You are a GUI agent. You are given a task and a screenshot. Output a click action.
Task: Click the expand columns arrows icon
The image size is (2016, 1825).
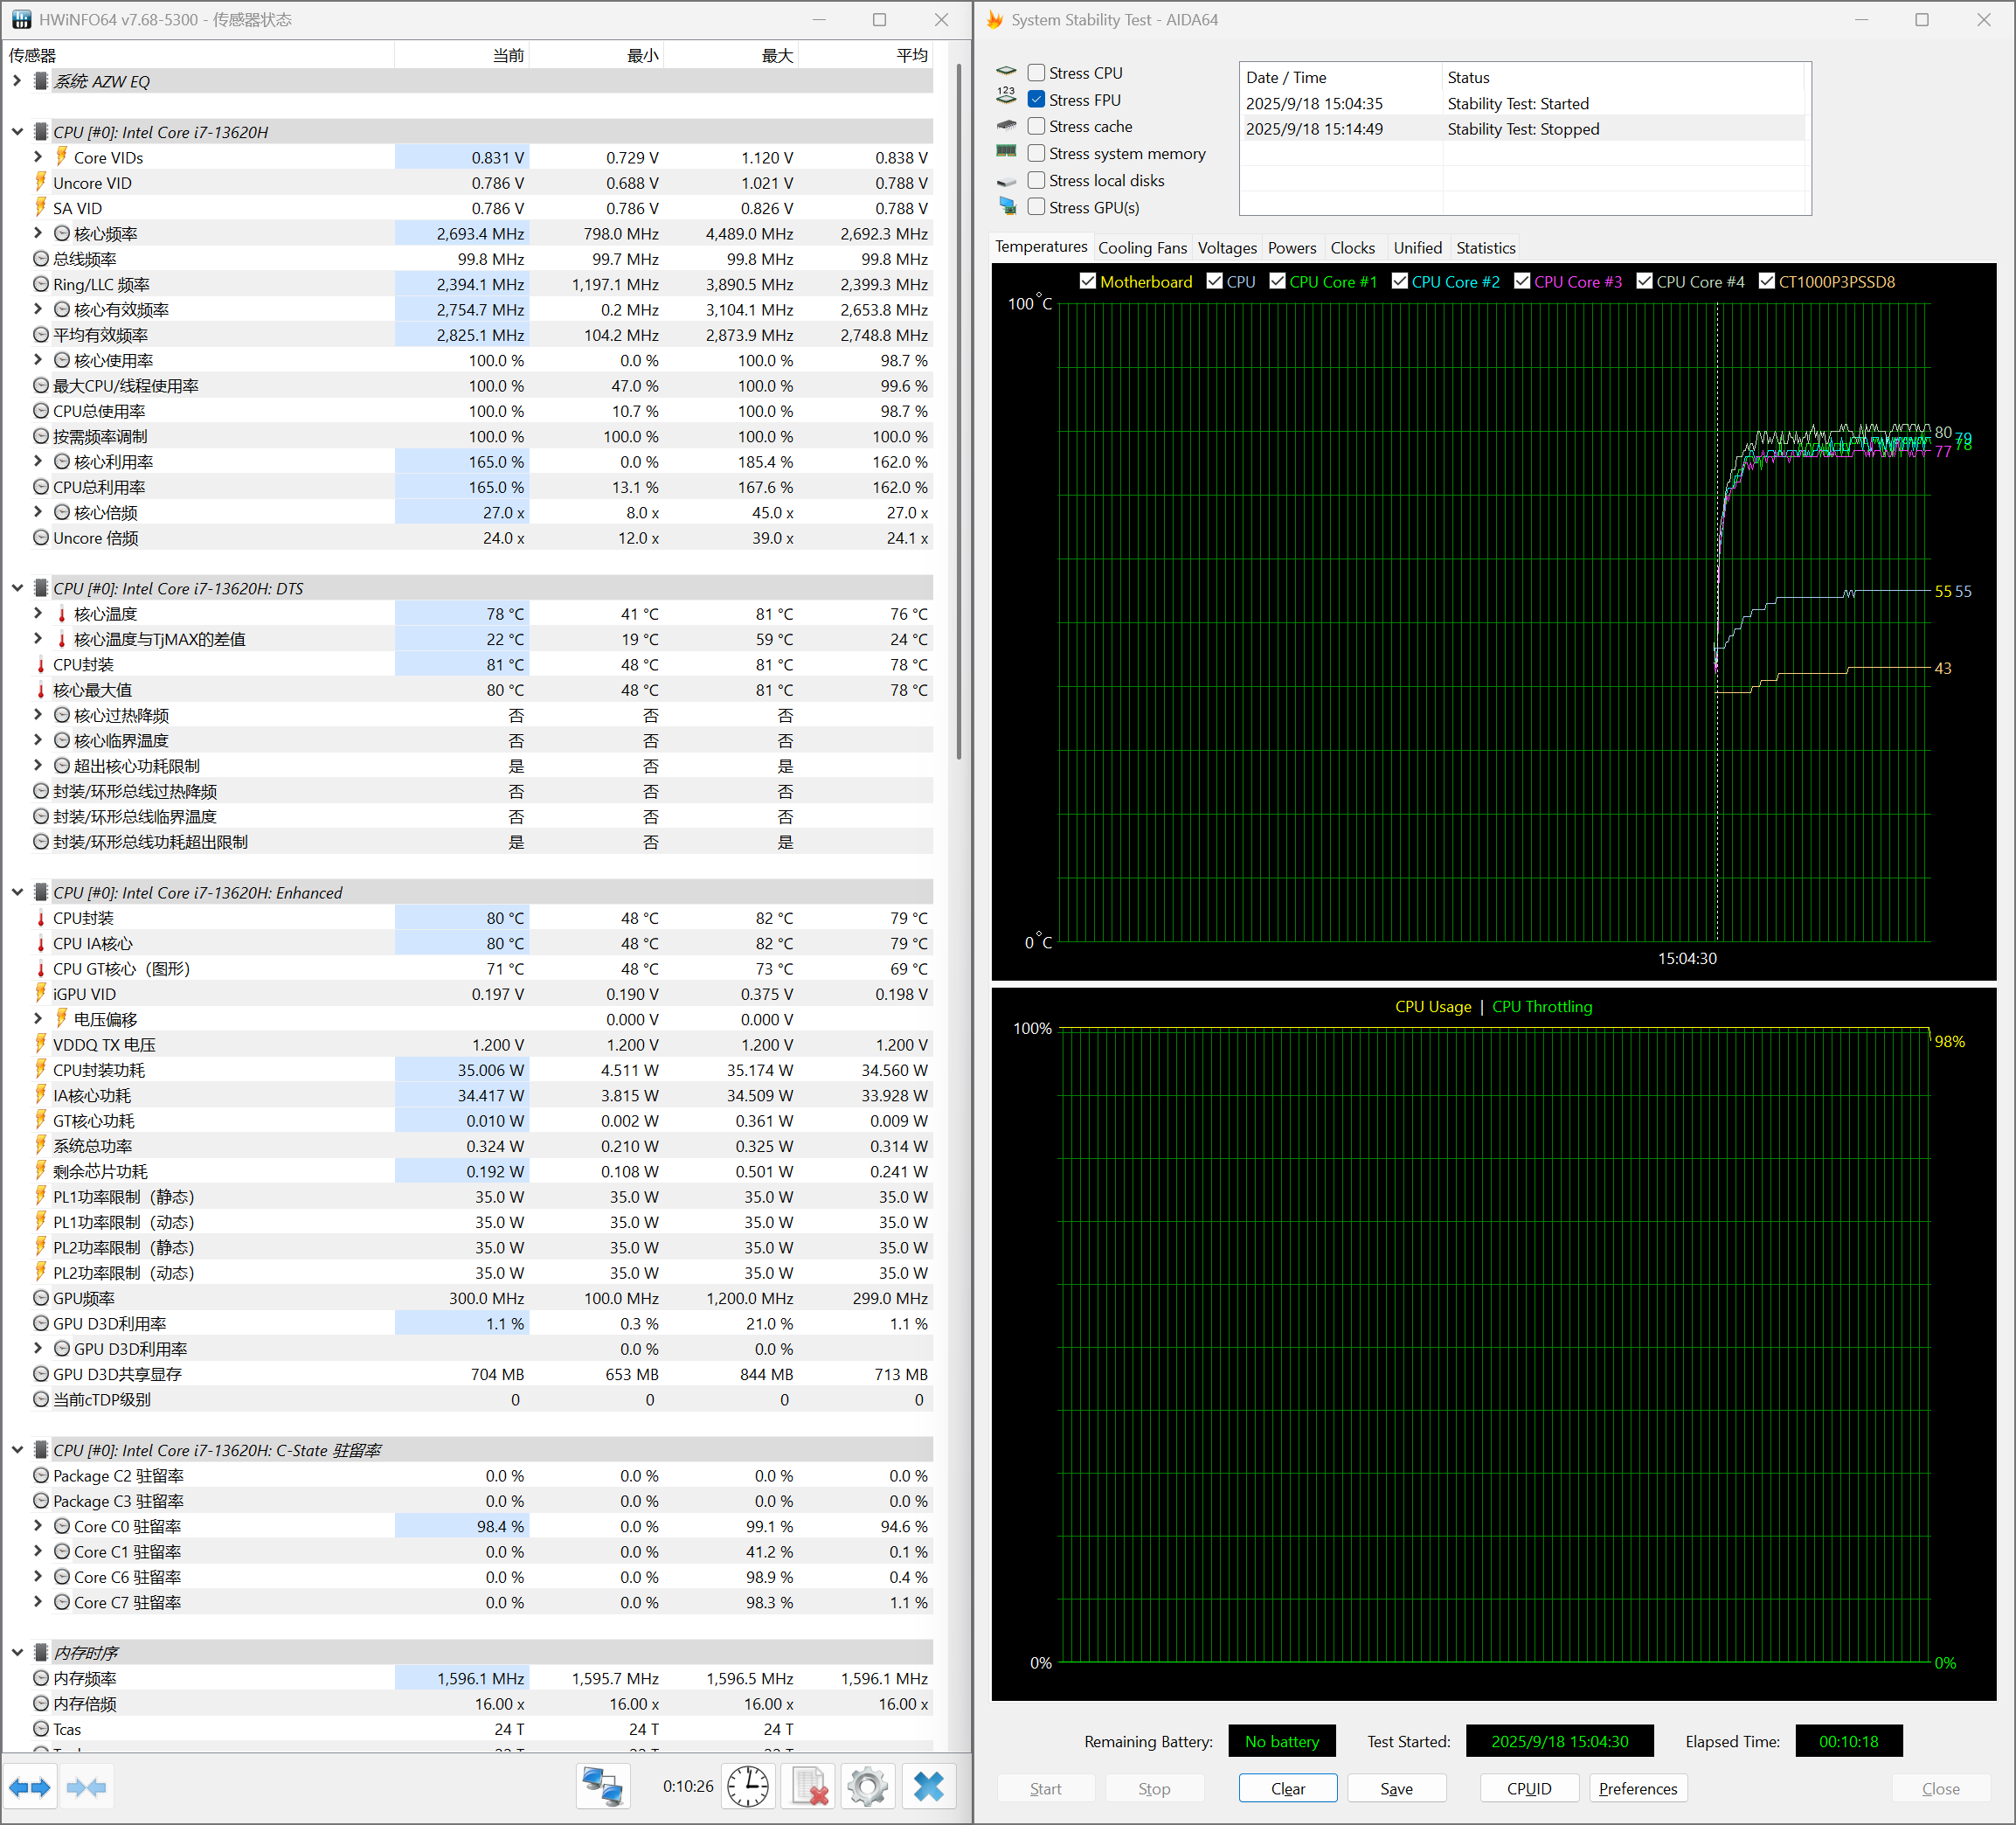(x=30, y=1788)
